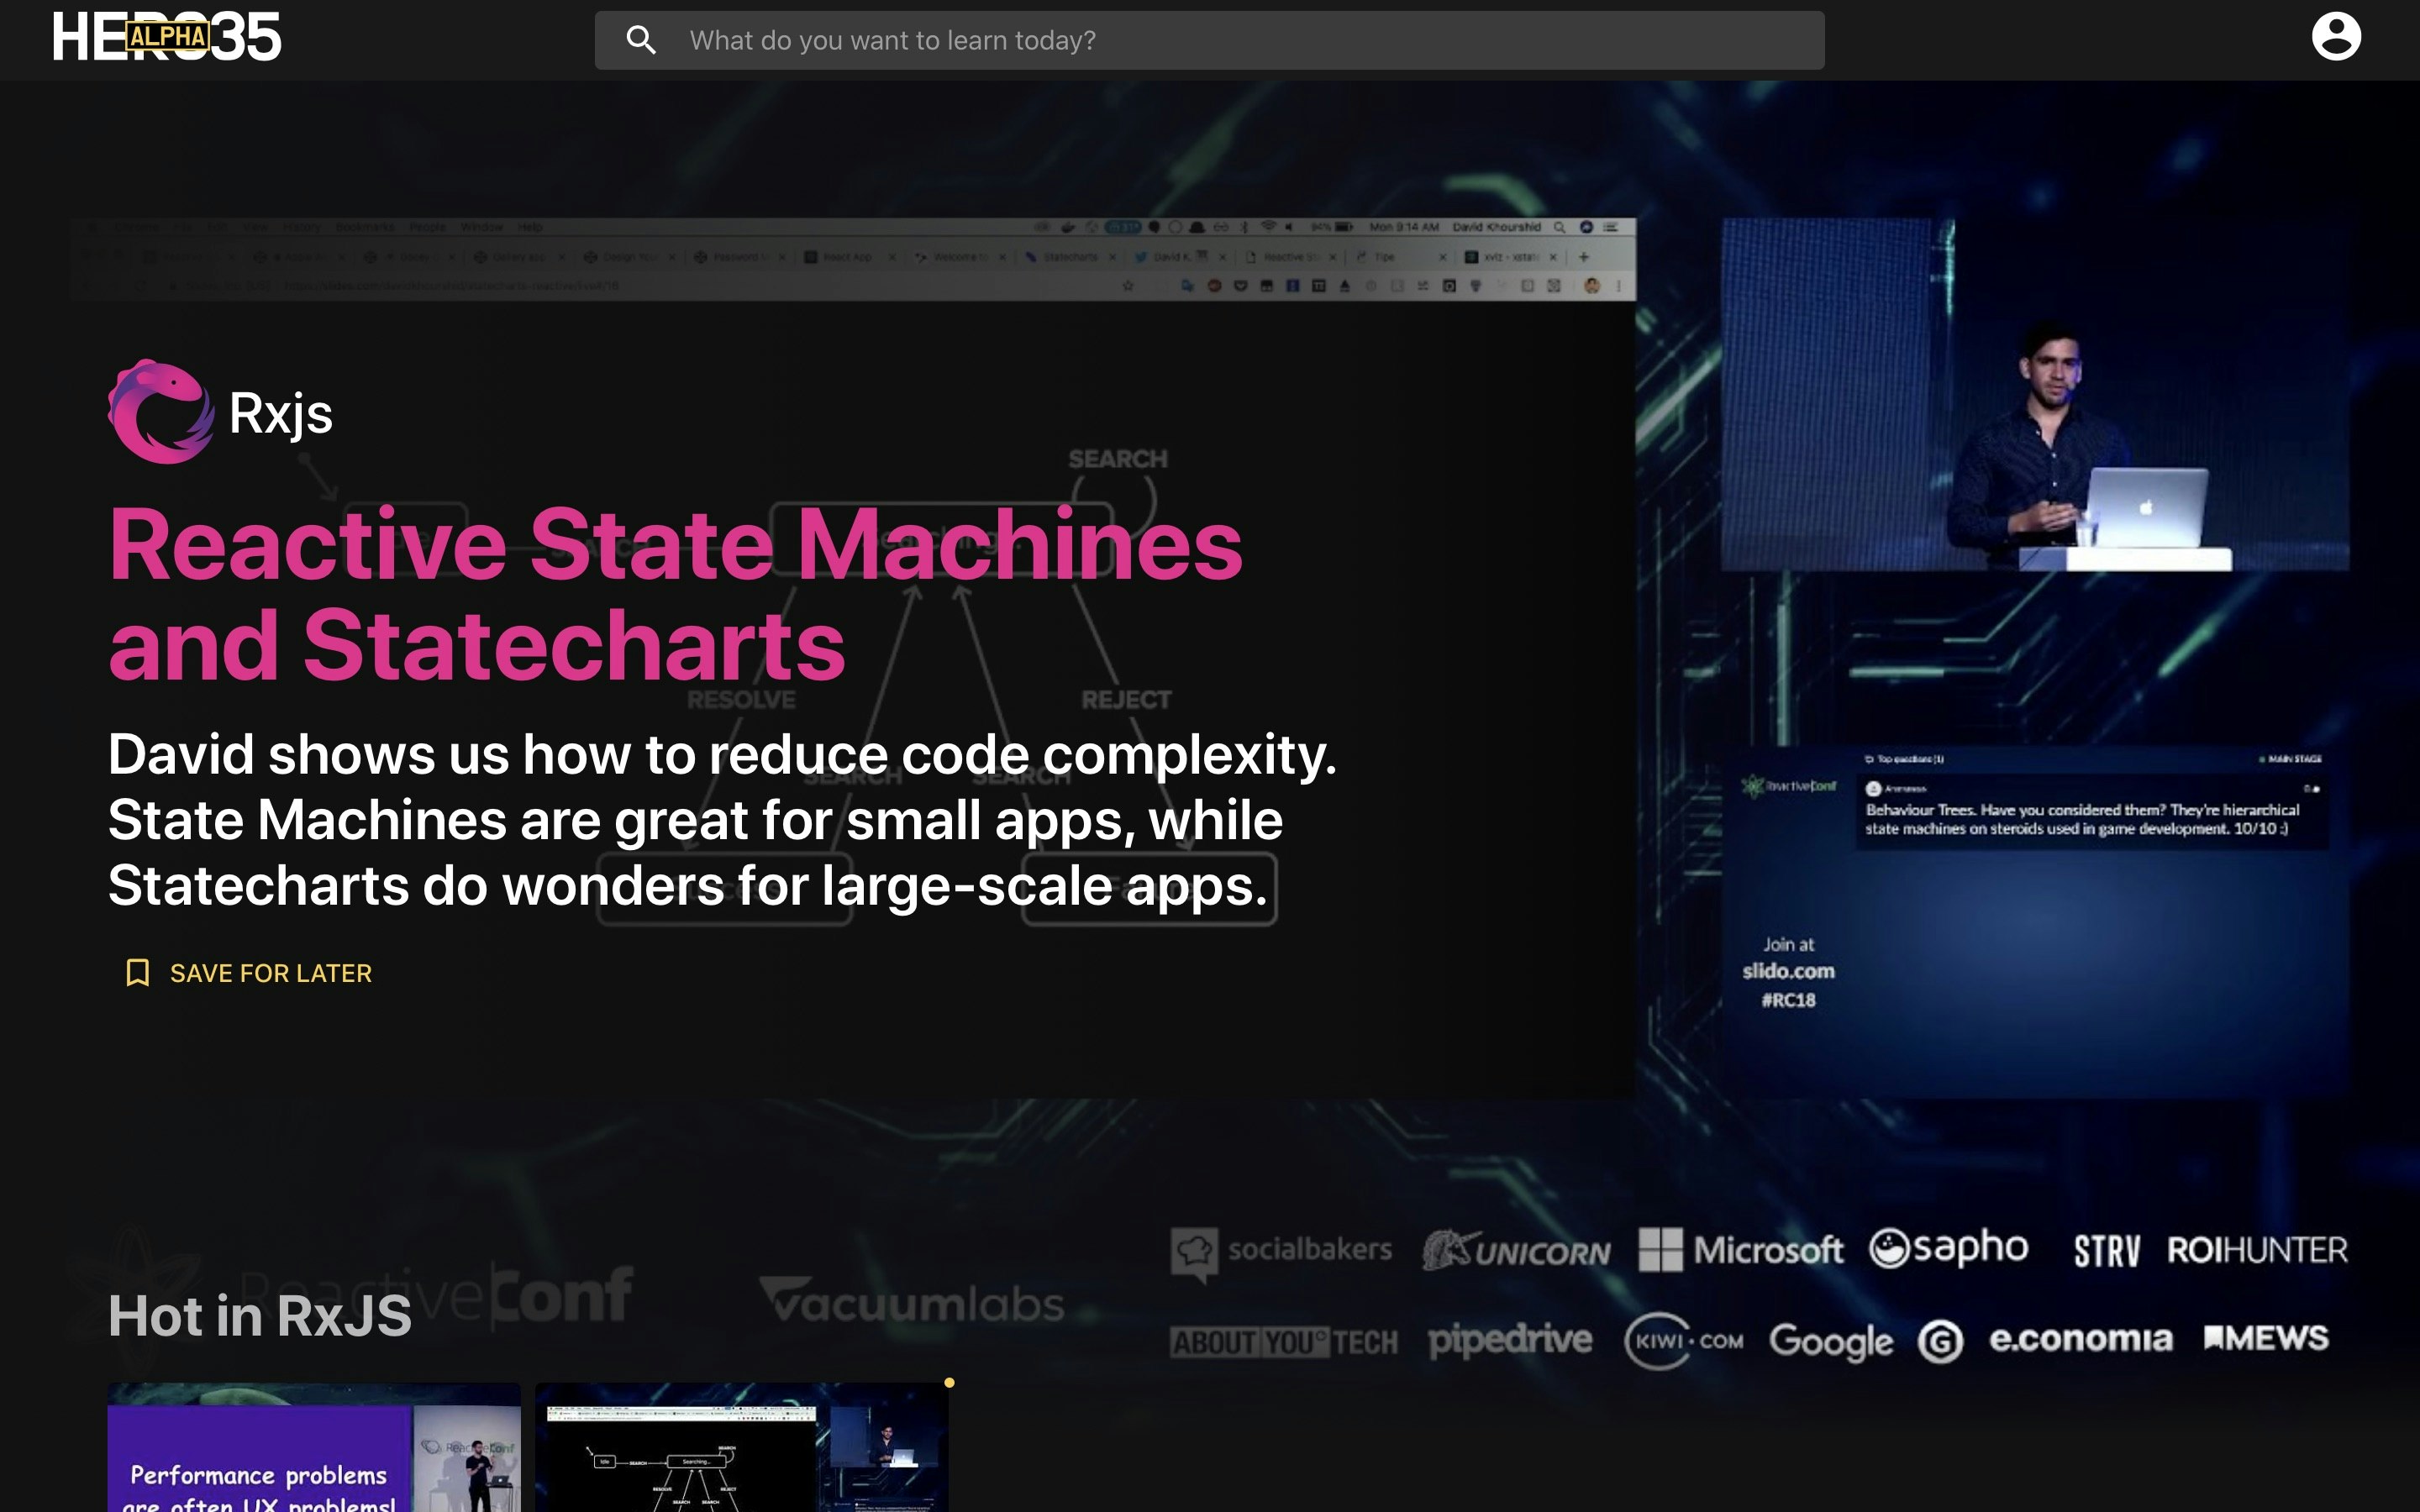Click the ROIHUNTER sponsor logo
The height and width of the screenshot is (1512, 2420).
click(2256, 1250)
